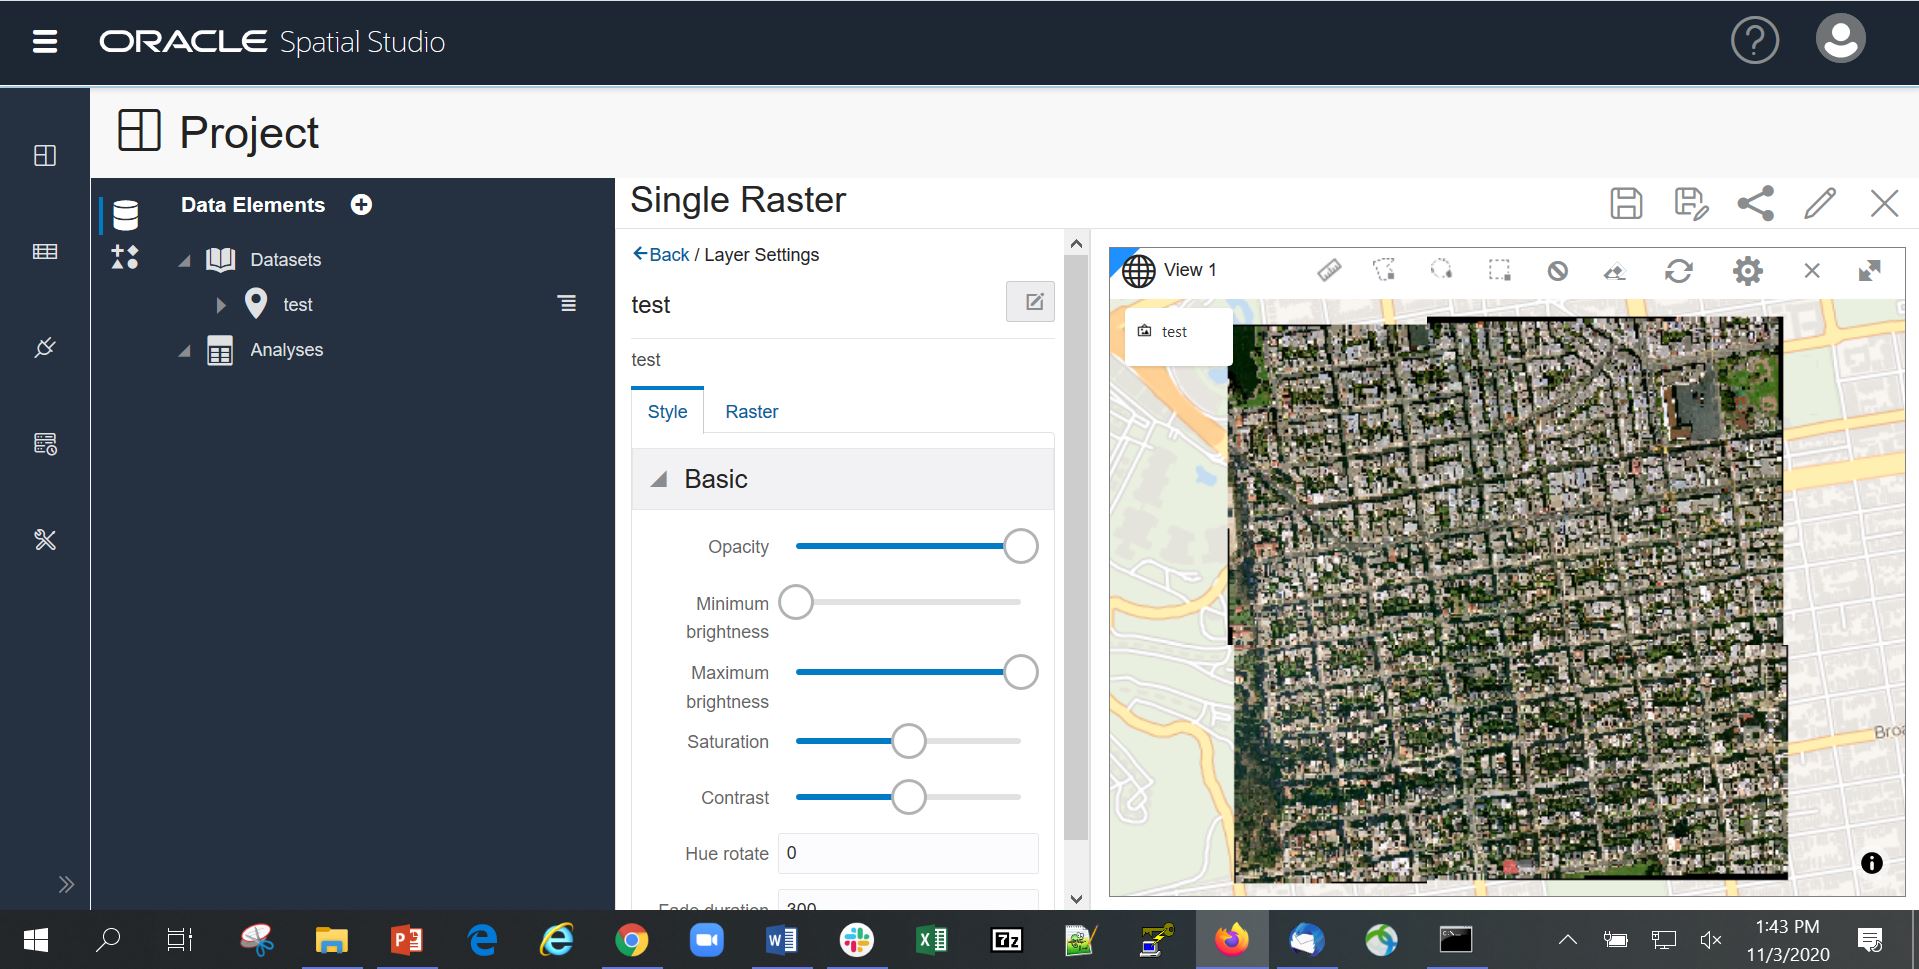Viewport: 1919px width, 969px height.
Task: Click the Hue rotate input field
Action: click(x=908, y=854)
